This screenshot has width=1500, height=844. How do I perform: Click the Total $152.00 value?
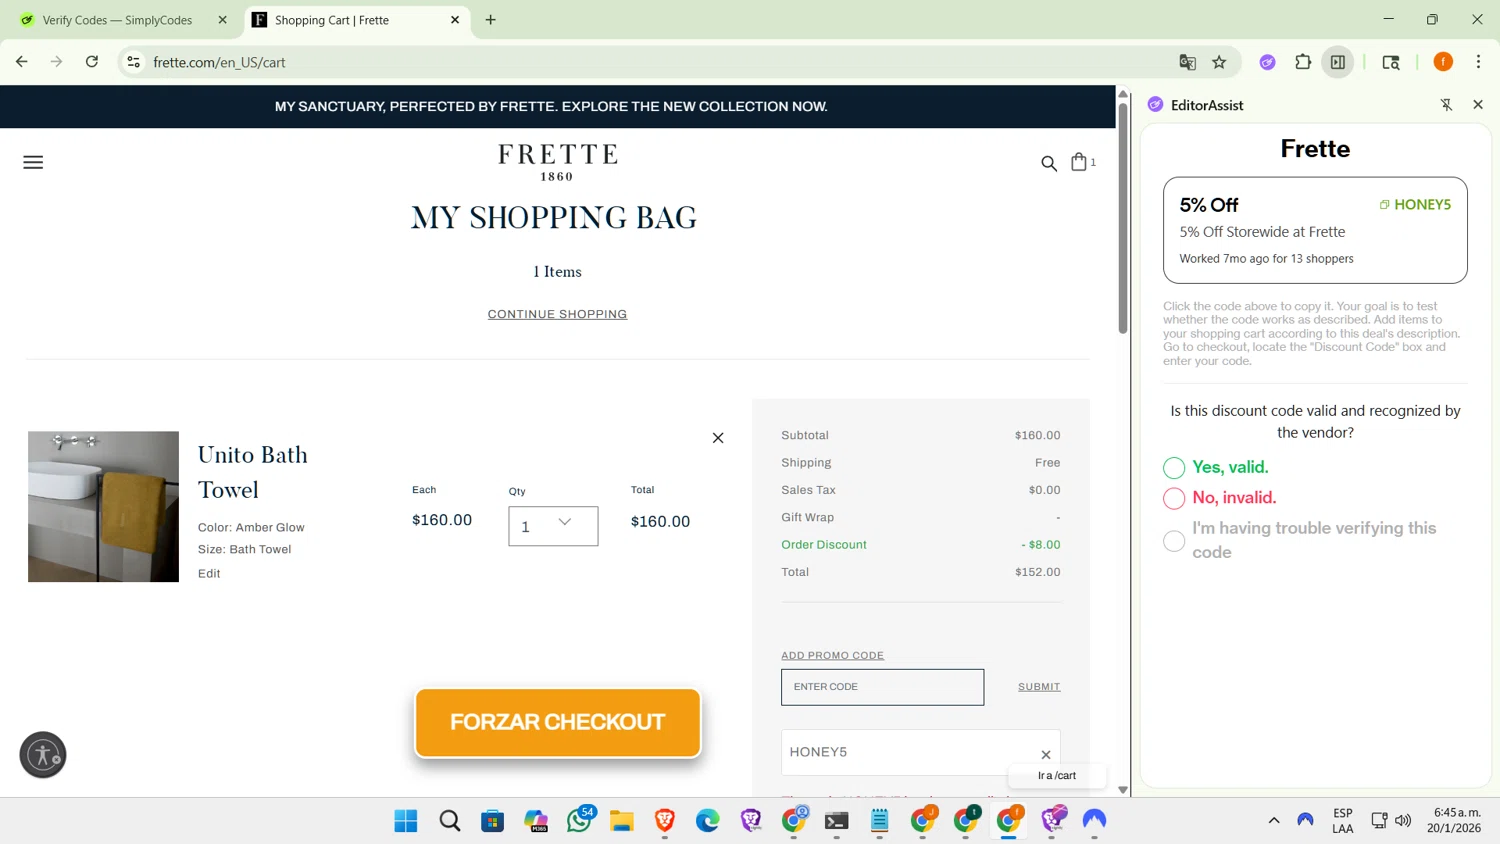1038,572
